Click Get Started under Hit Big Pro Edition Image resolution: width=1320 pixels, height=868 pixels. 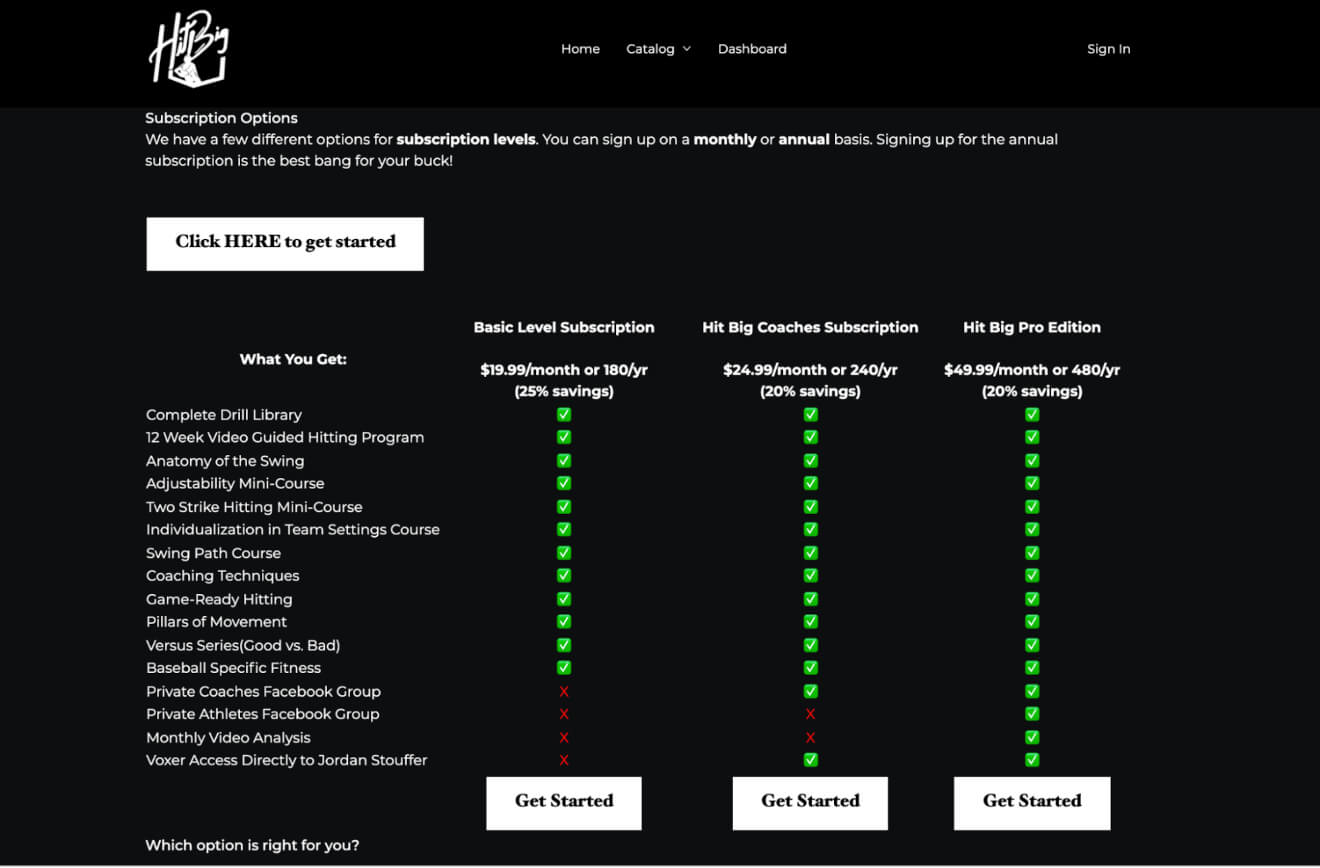tap(1032, 802)
